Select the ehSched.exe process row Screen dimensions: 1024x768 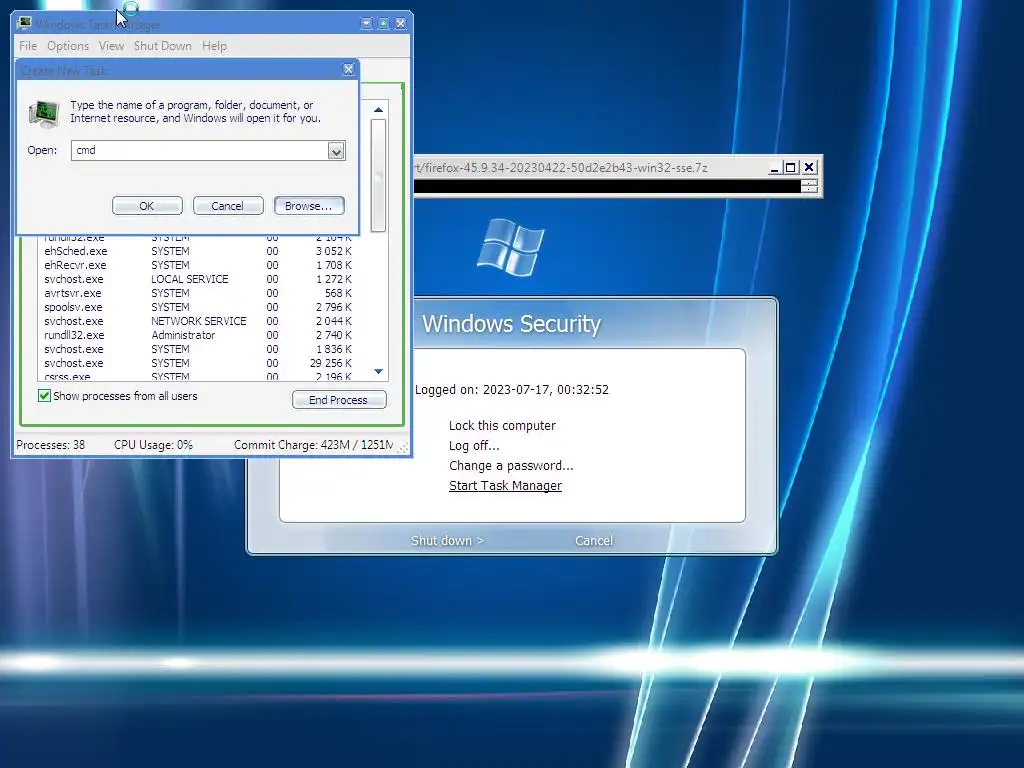pos(198,251)
